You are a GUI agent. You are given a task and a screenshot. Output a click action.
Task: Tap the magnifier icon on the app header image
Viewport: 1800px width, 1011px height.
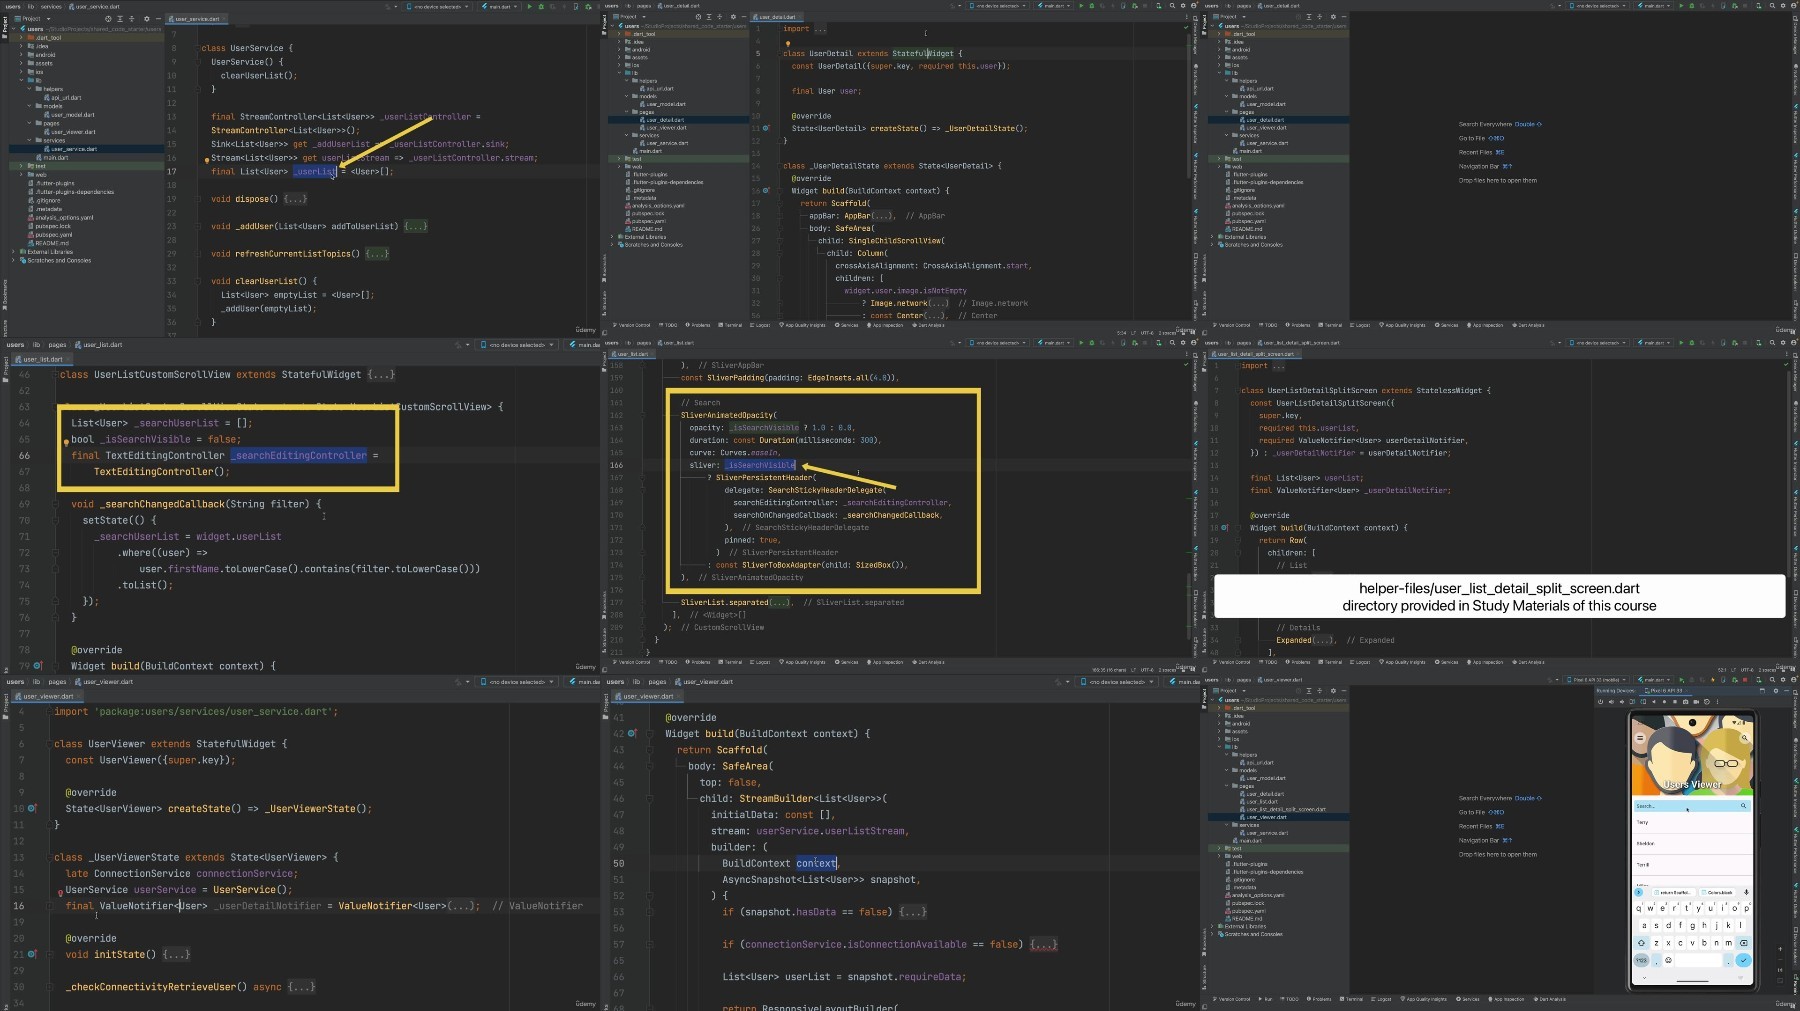tap(1744, 738)
